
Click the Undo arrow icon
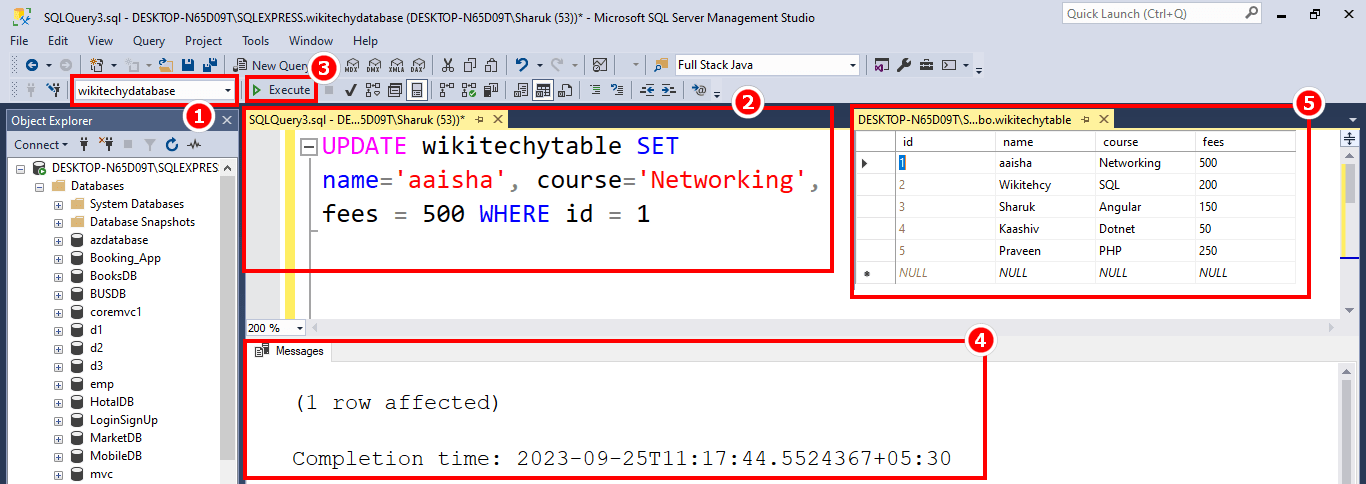tap(521, 65)
